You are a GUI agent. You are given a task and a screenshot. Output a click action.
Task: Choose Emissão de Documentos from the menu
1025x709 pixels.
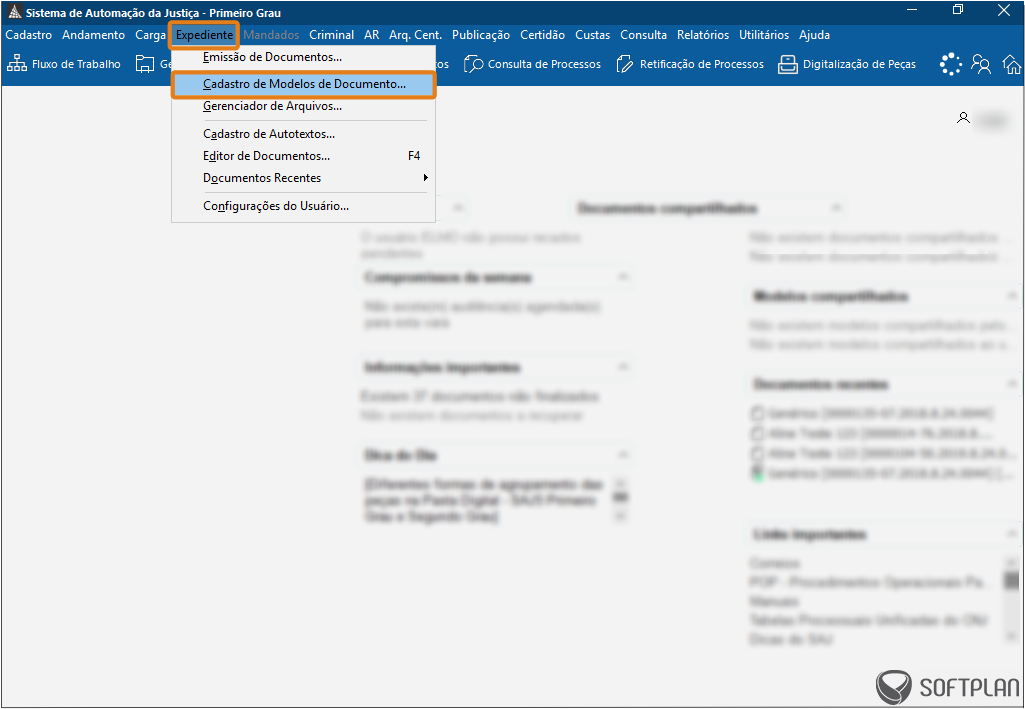pos(303,57)
